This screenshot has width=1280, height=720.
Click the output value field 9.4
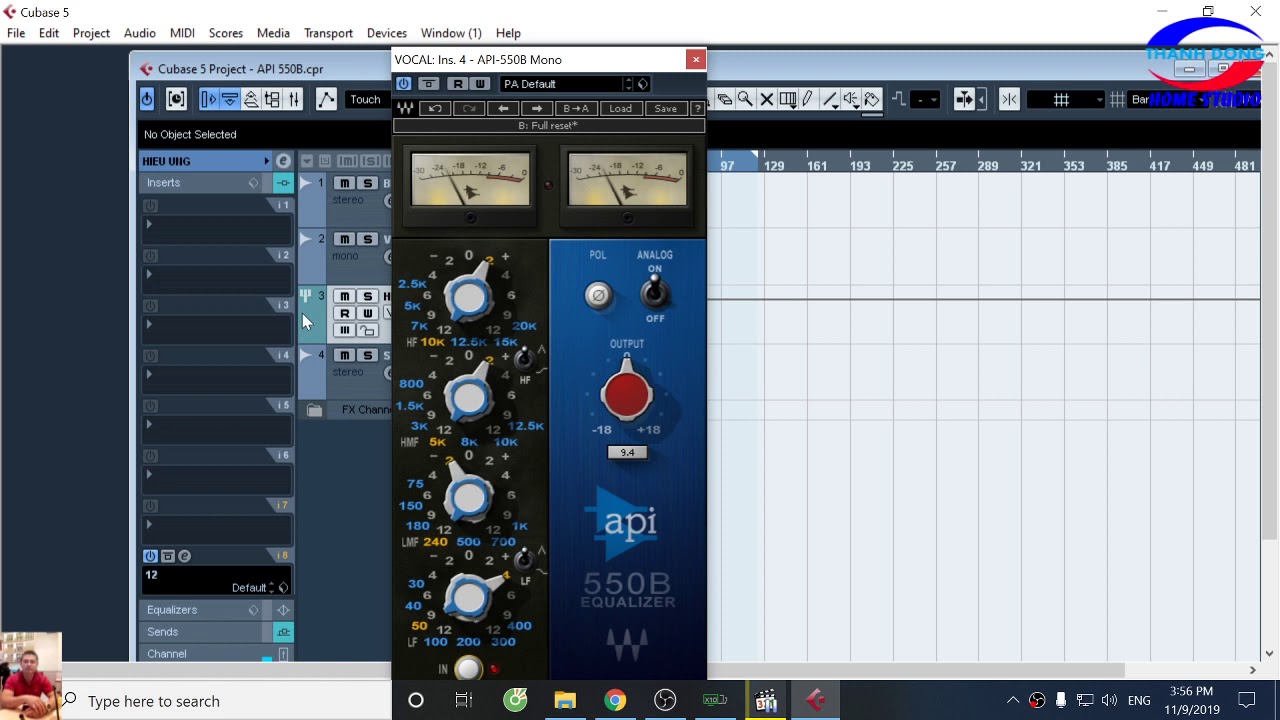tap(627, 453)
